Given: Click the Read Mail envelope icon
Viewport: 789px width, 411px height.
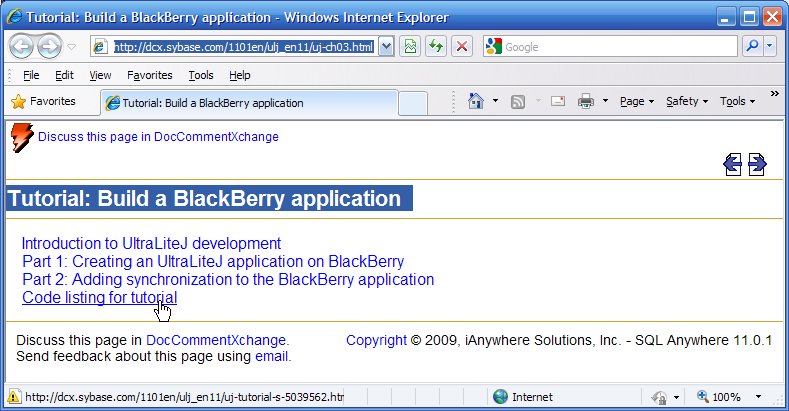Looking at the screenshot, I should pos(558,101).
